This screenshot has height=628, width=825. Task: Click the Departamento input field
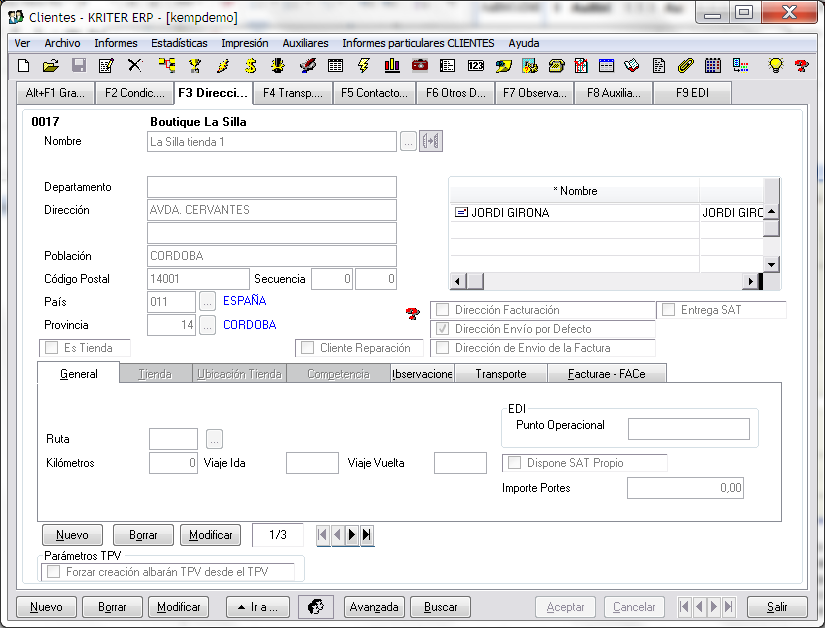point(271,187)
